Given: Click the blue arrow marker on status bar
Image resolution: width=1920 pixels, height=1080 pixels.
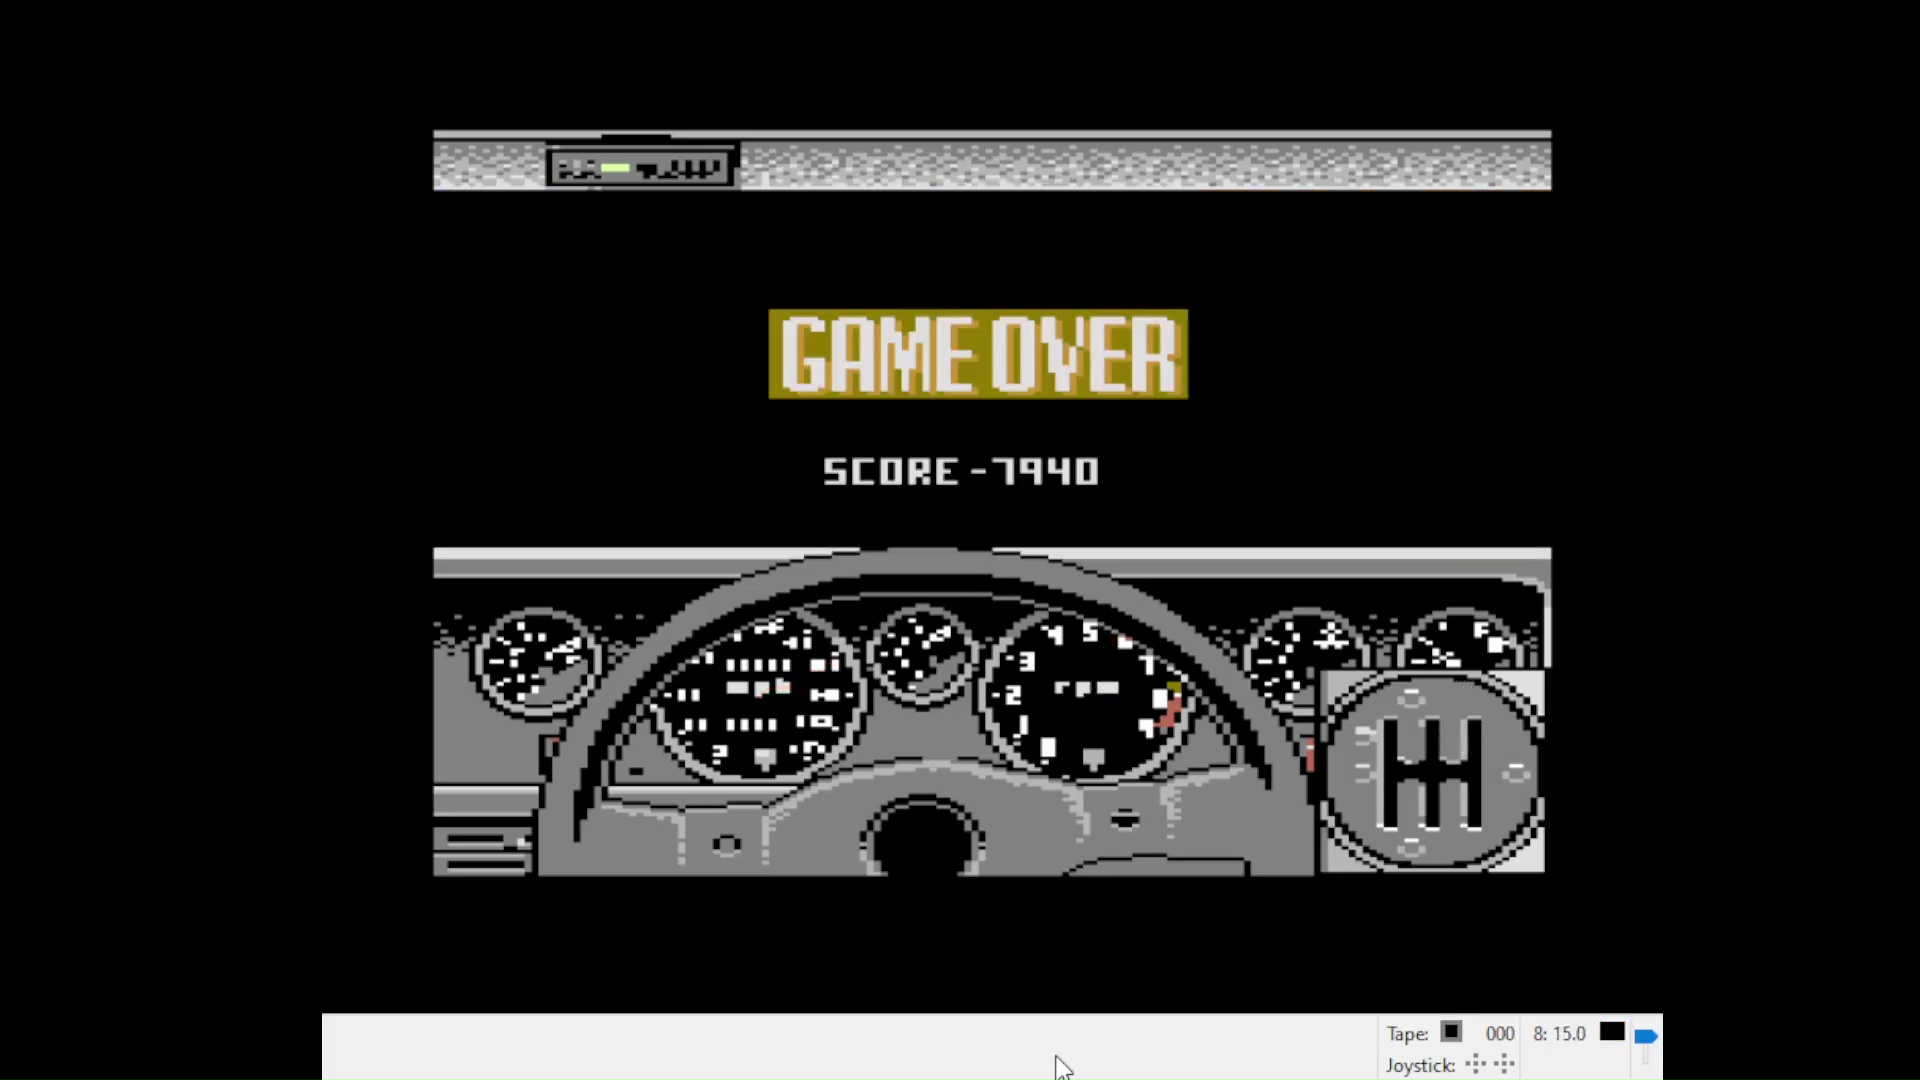Looking at the screenshot, I should click(1646, 1034).
